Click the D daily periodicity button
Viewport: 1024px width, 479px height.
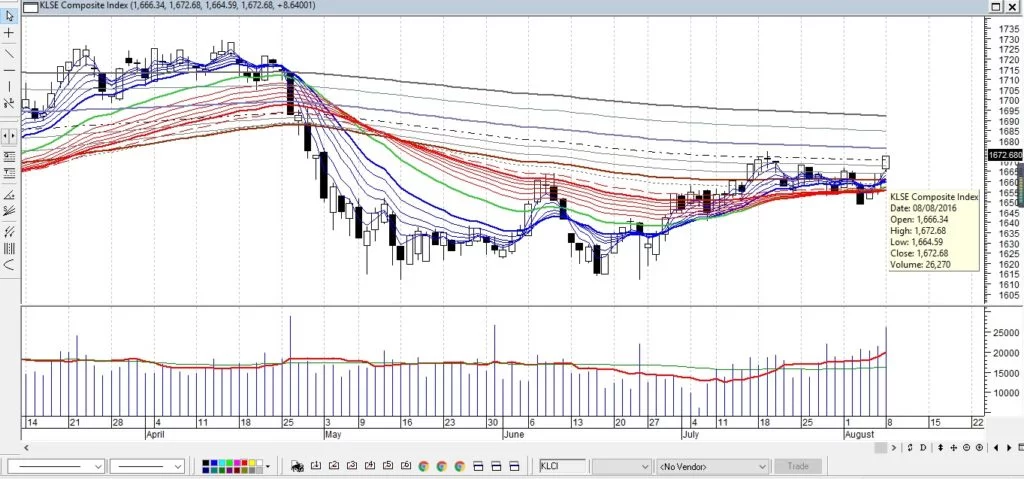tap(923, 448)
